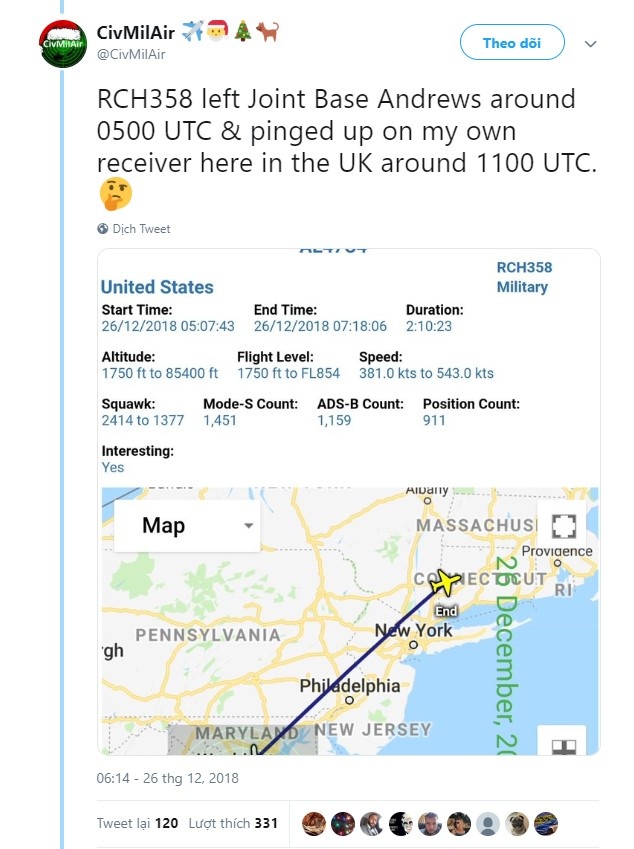Click the Dịch Tweet translate link
Viewport: 634px width, 849px height.
(x=141, y=229)
